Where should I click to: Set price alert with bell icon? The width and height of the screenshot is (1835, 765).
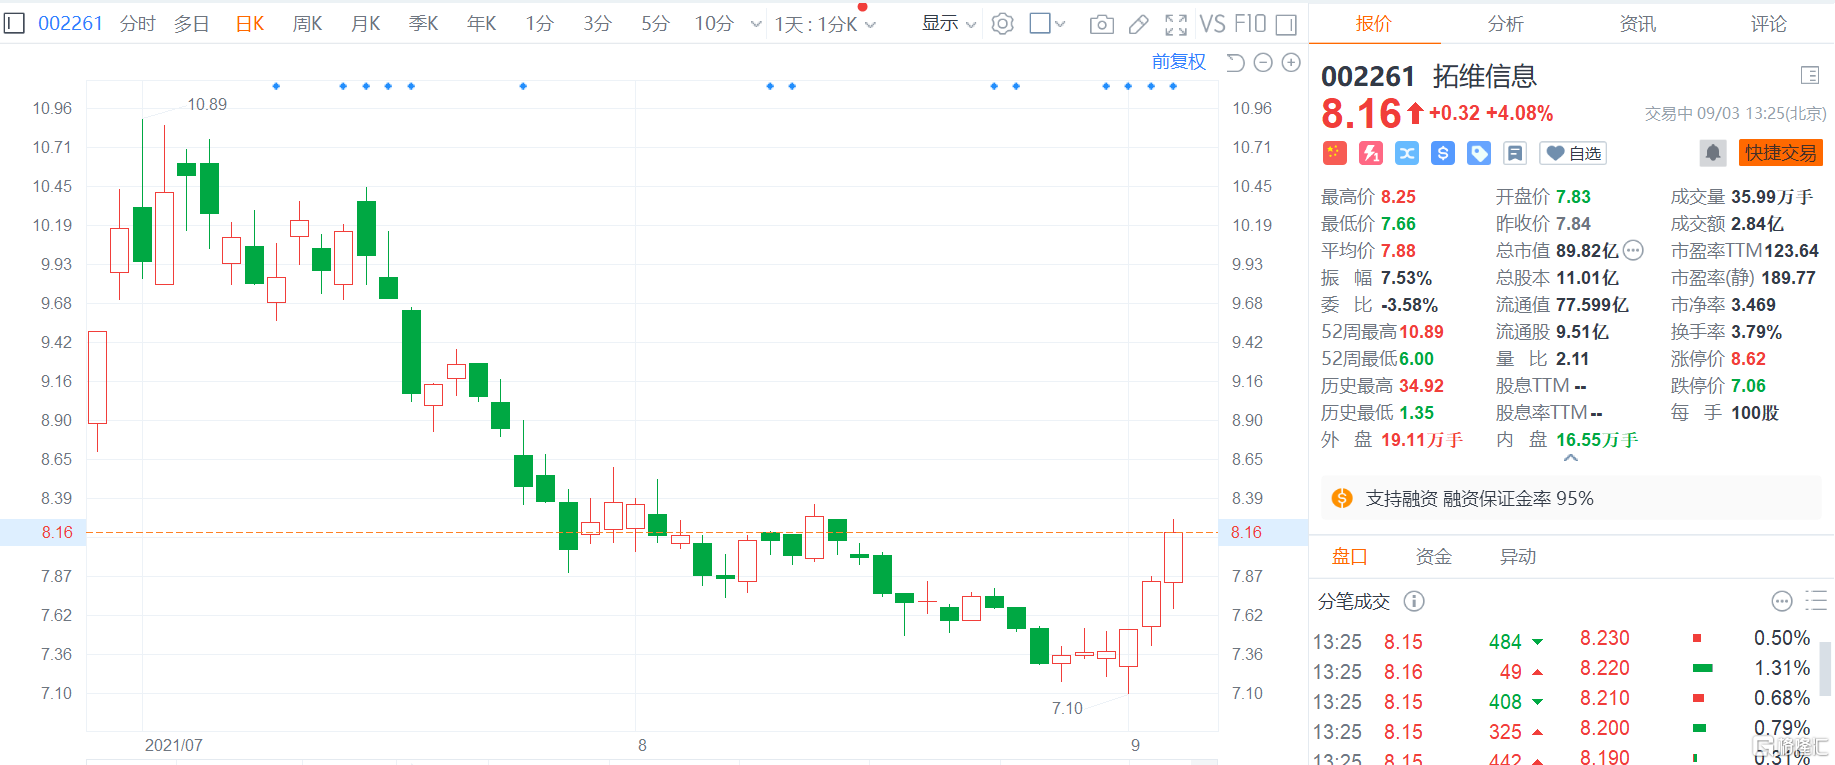click(1713, 153)
